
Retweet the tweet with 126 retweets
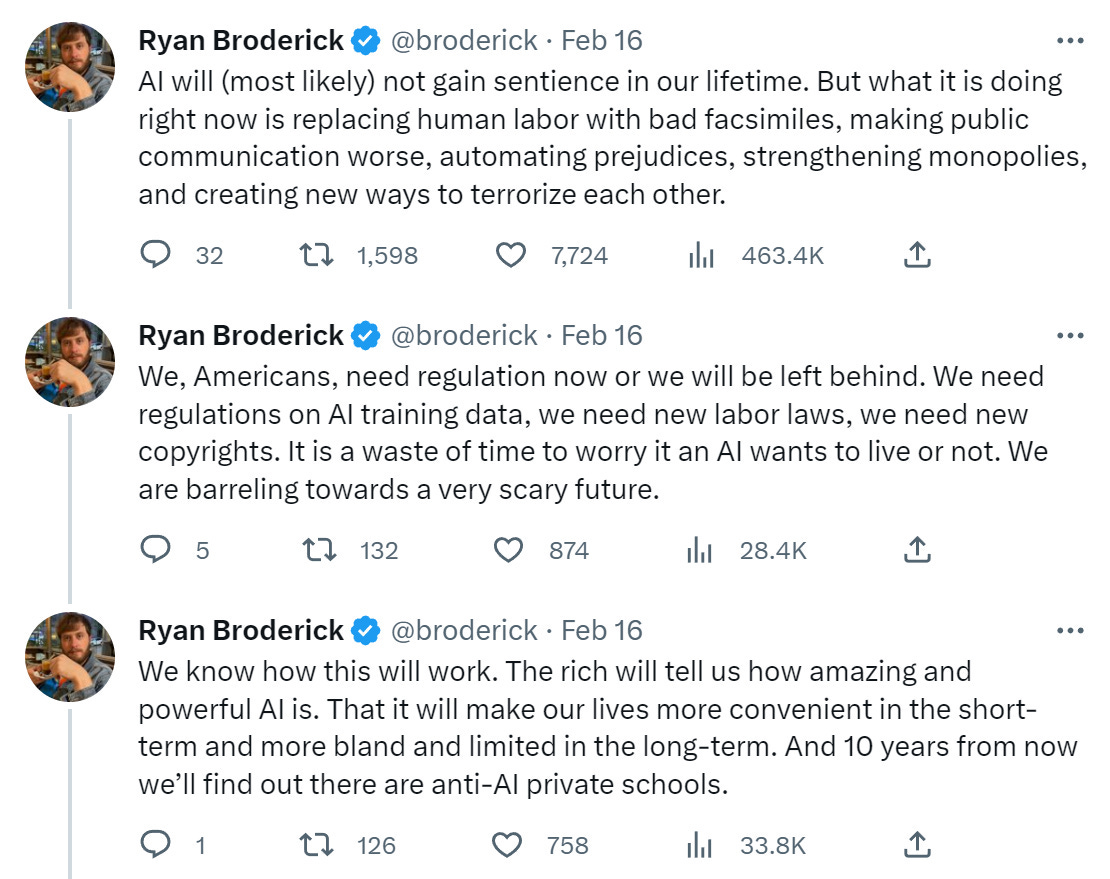coord(318,845)
